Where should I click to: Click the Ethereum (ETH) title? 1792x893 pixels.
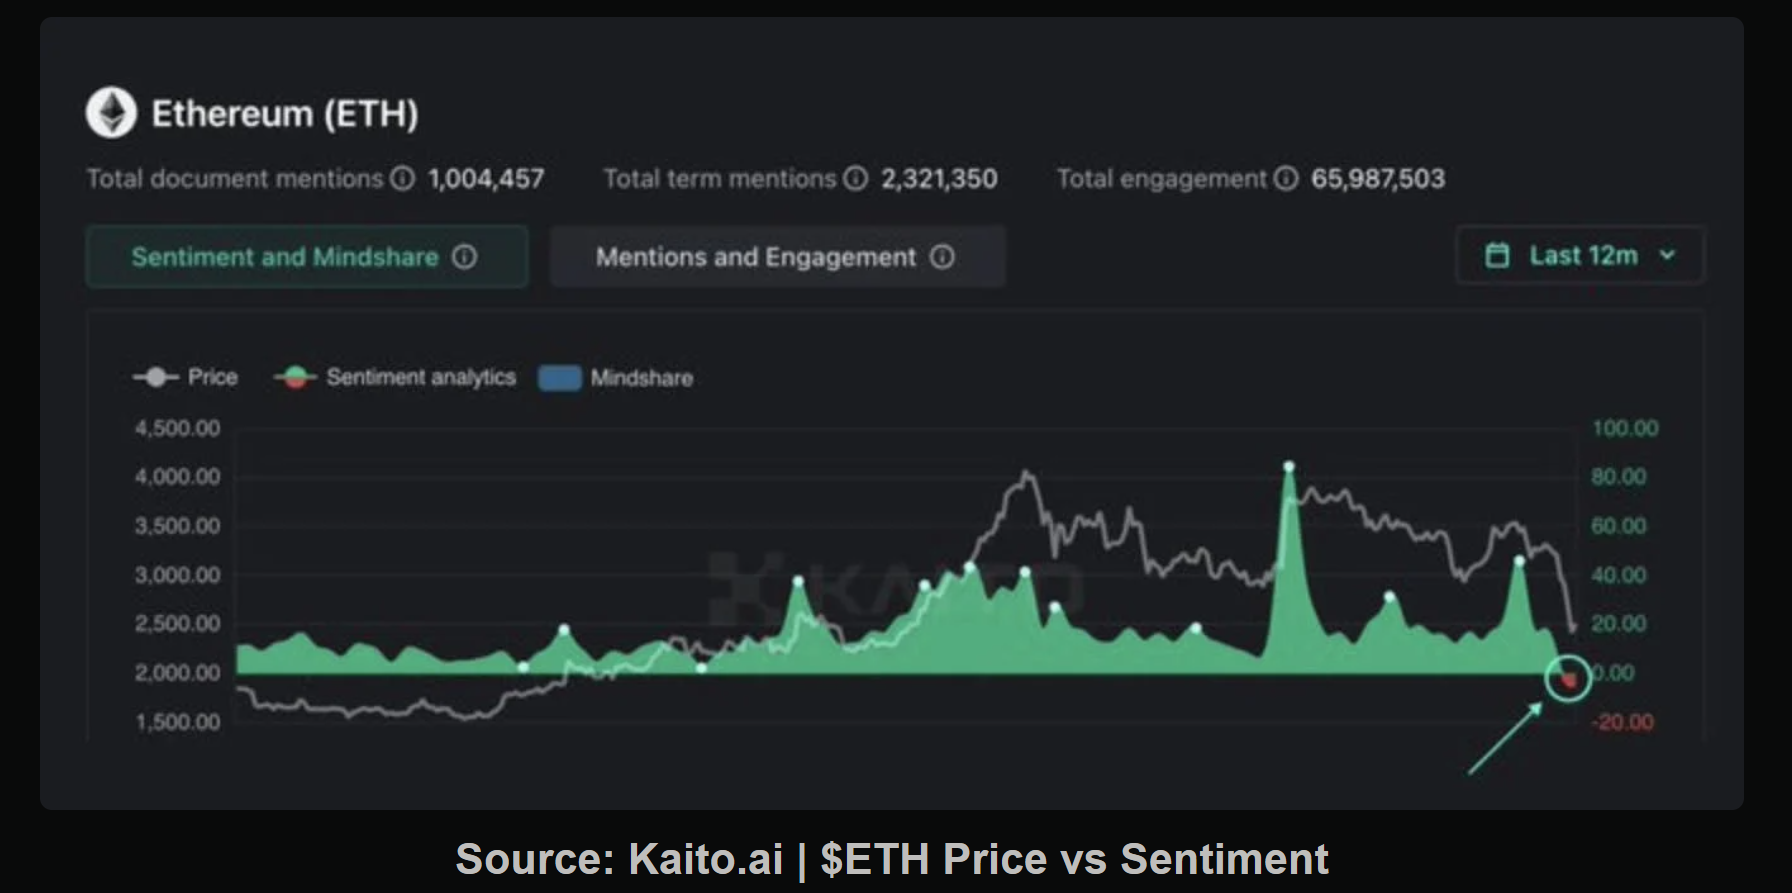(x=285, y=114)
